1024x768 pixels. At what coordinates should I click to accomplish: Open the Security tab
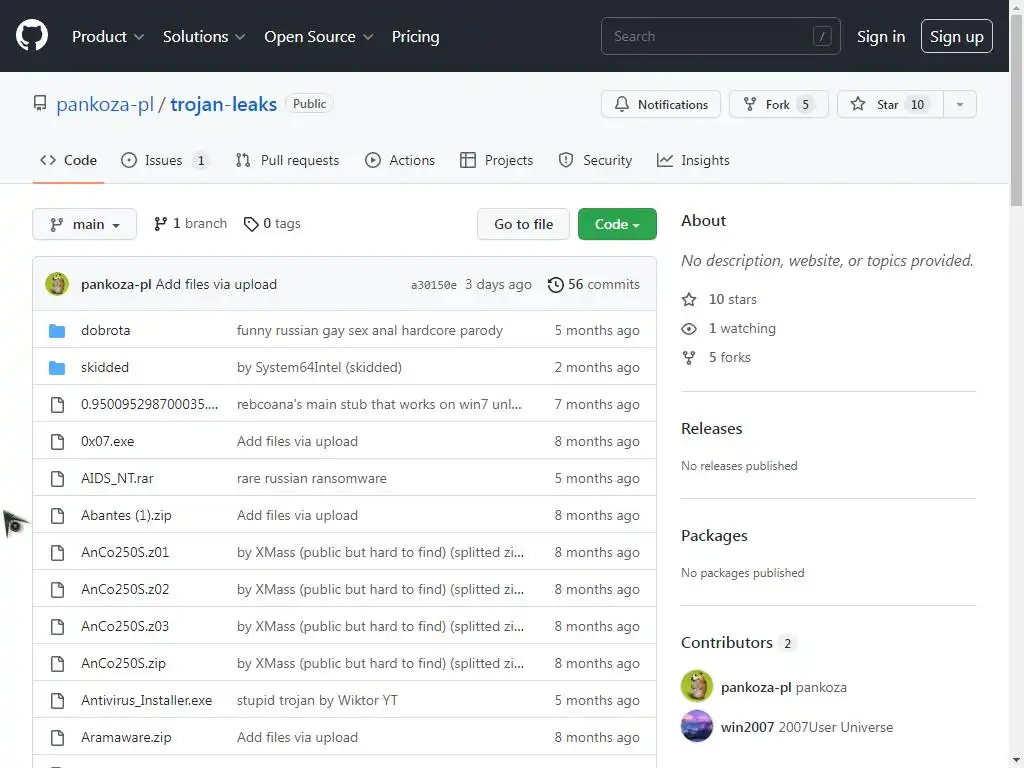click(x=595, y=160)
